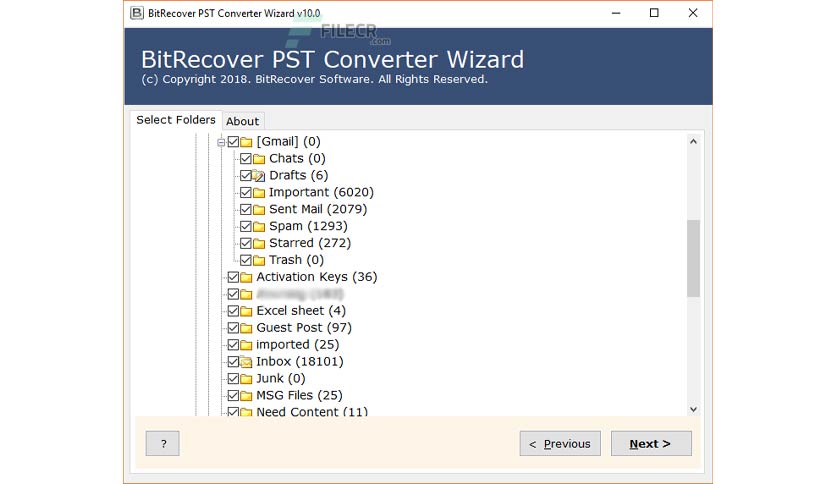Deselect the Sent Mail checkbox
Image resolution: width=836 pixels, height=484 pixels.
[x=246, y=209]
